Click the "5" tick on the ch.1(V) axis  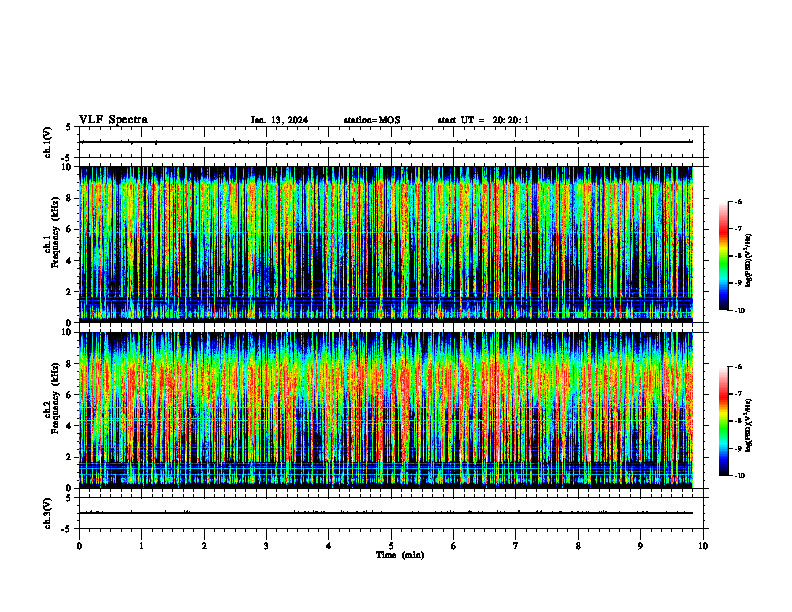pos(69,127)
